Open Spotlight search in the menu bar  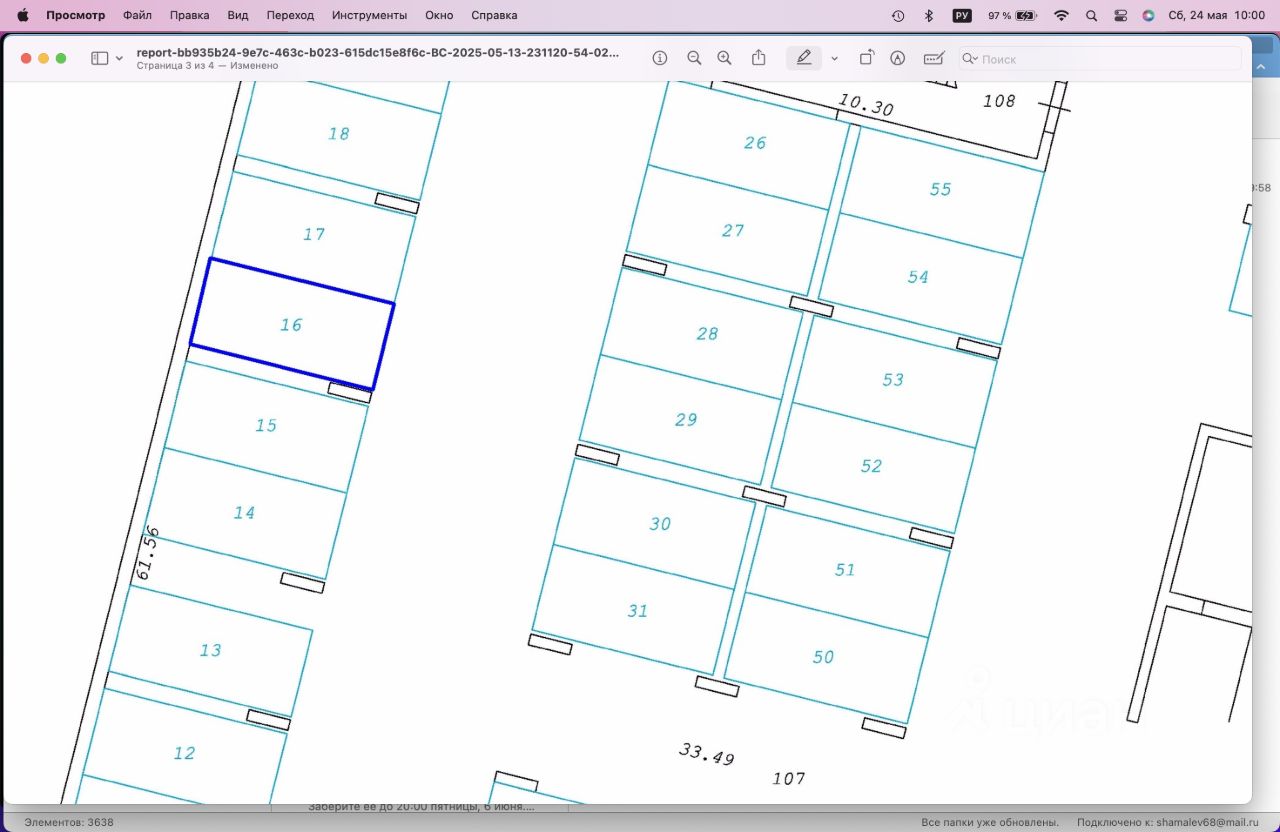pos(1091,15)
